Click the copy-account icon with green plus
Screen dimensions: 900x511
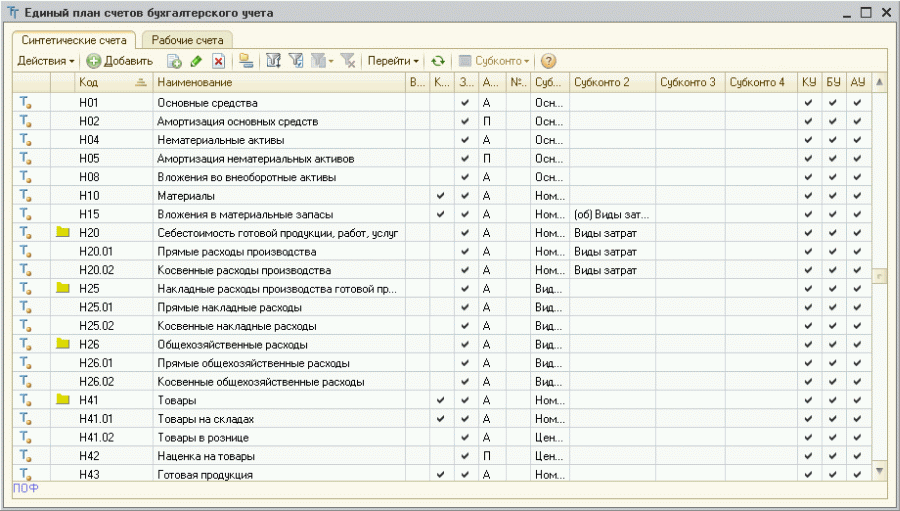tap(174, 61)
